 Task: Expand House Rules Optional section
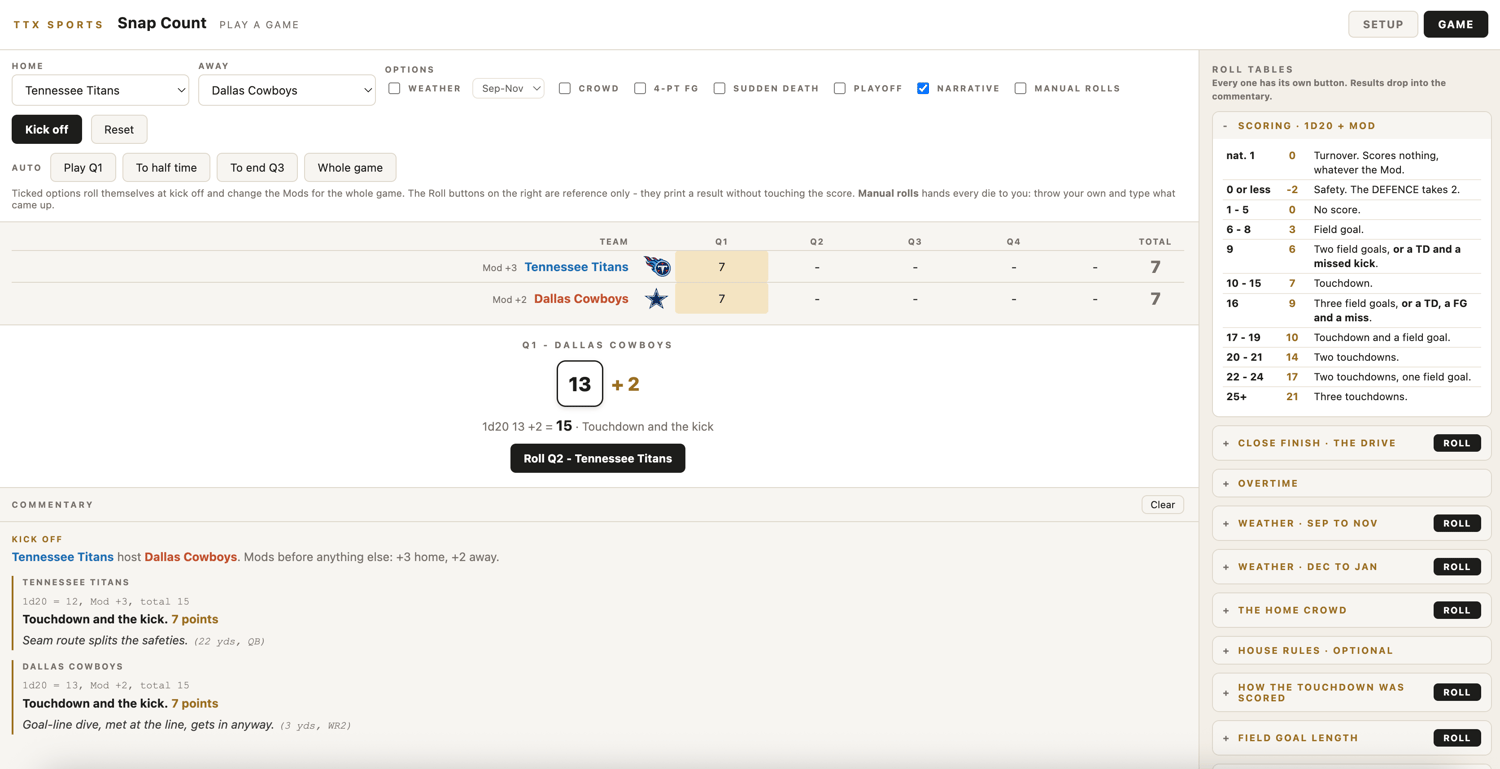coord(1351,650)
